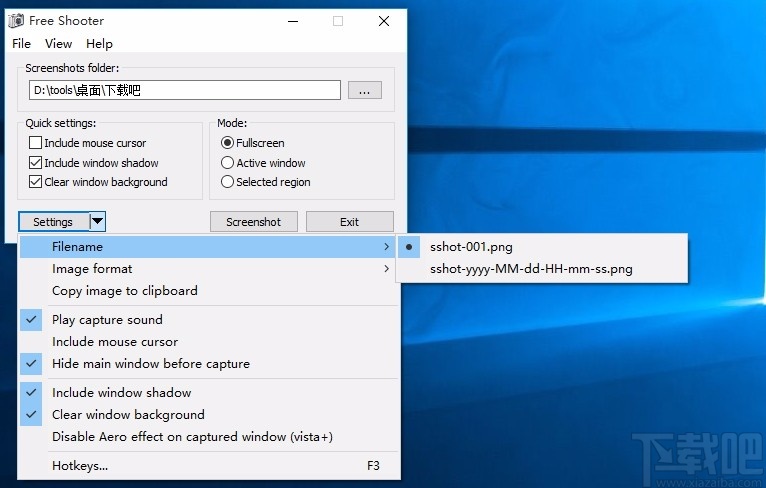
Task: Choose sshot-yyyy-MM-dd-HH-mm-ss.png filename format
Action: click(x=542, y=269)
